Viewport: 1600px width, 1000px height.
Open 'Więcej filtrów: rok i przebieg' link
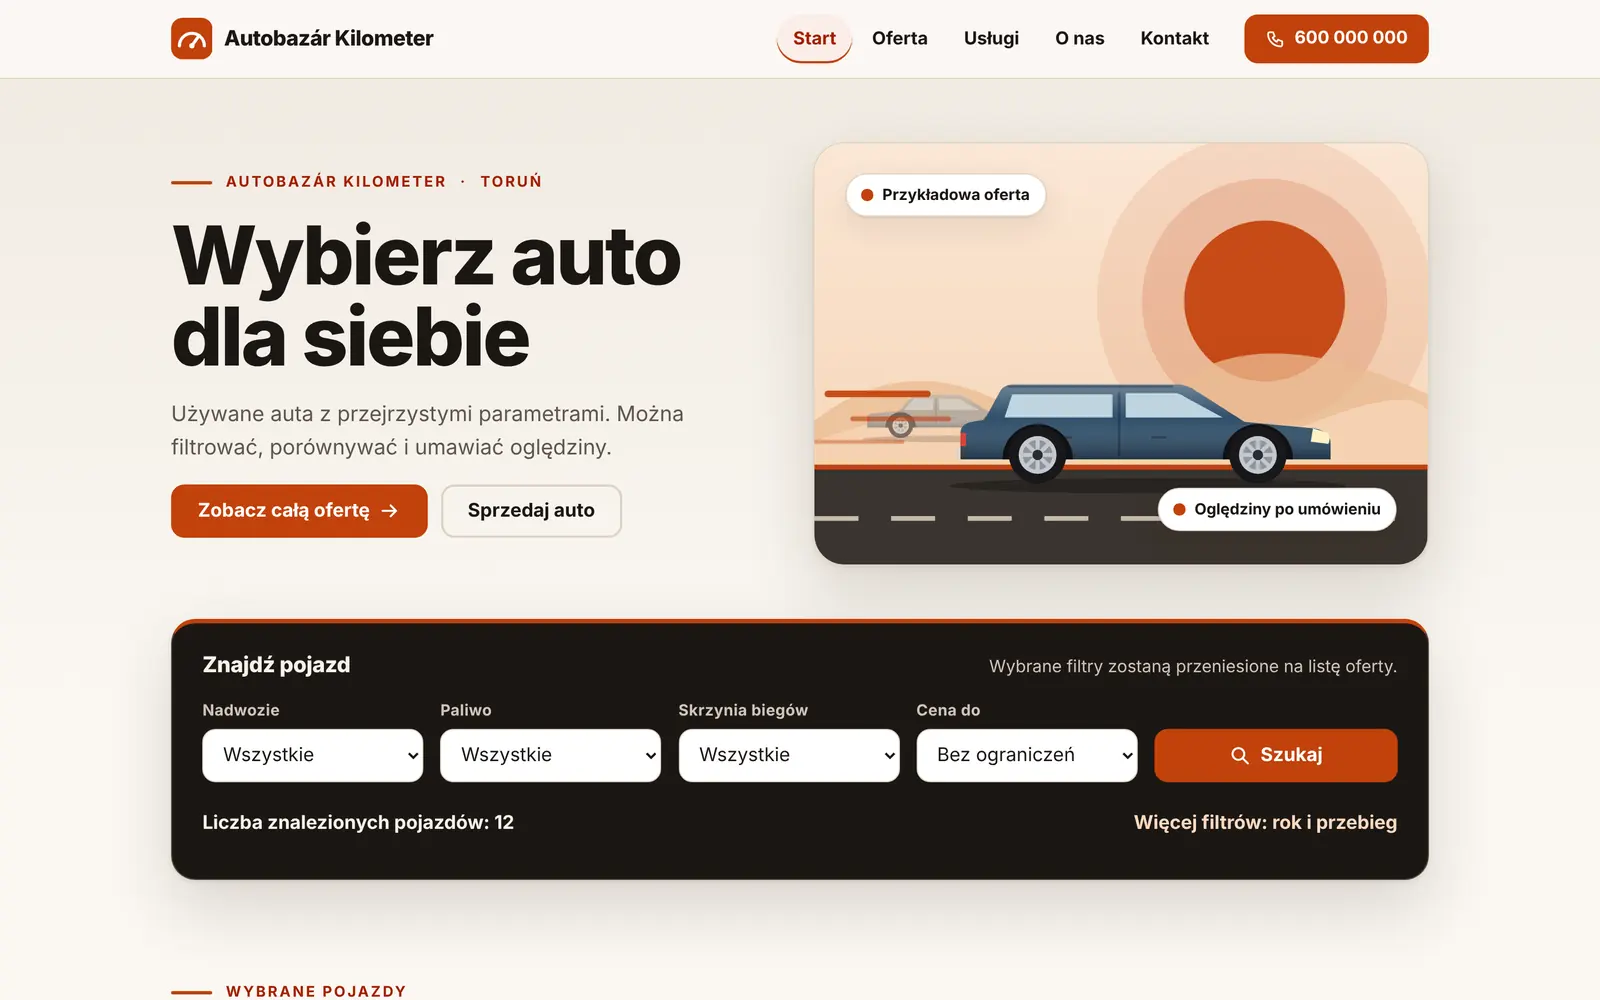pos(1265,822)
